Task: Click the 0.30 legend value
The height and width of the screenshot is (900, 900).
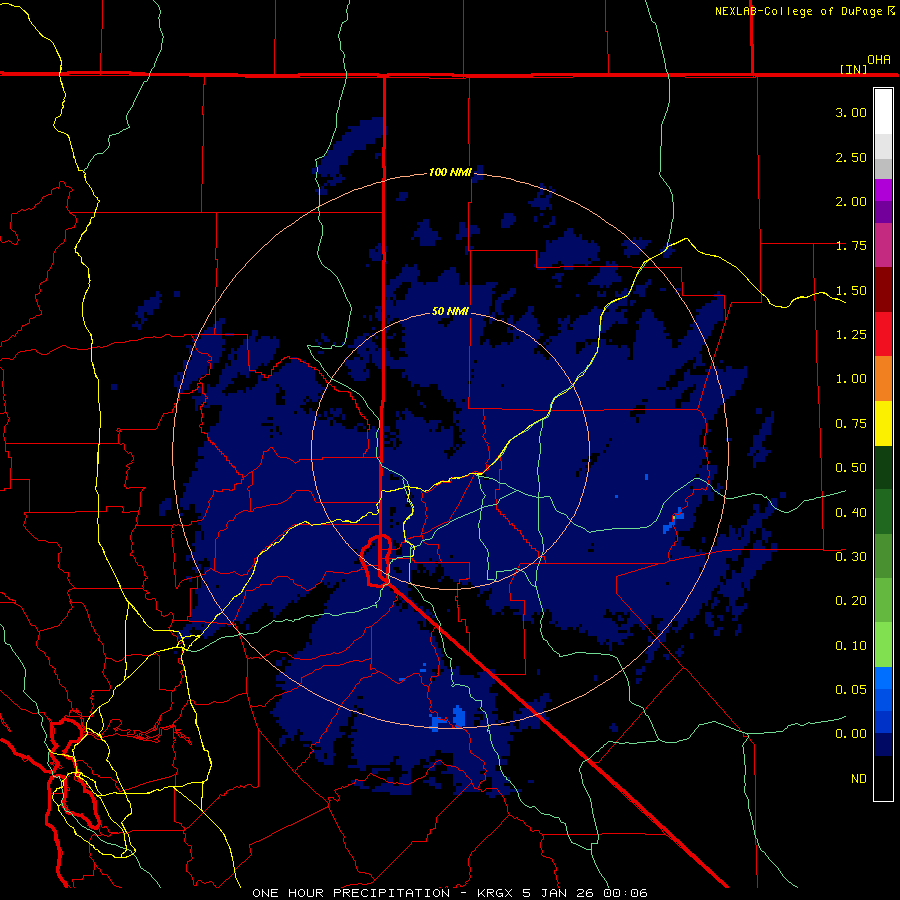Action: point(851,556)
